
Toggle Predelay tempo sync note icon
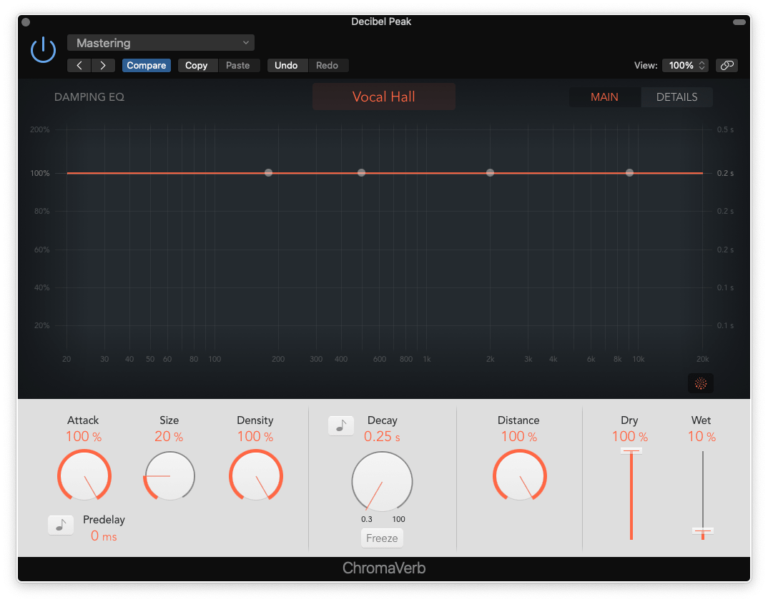click(61, 525)
